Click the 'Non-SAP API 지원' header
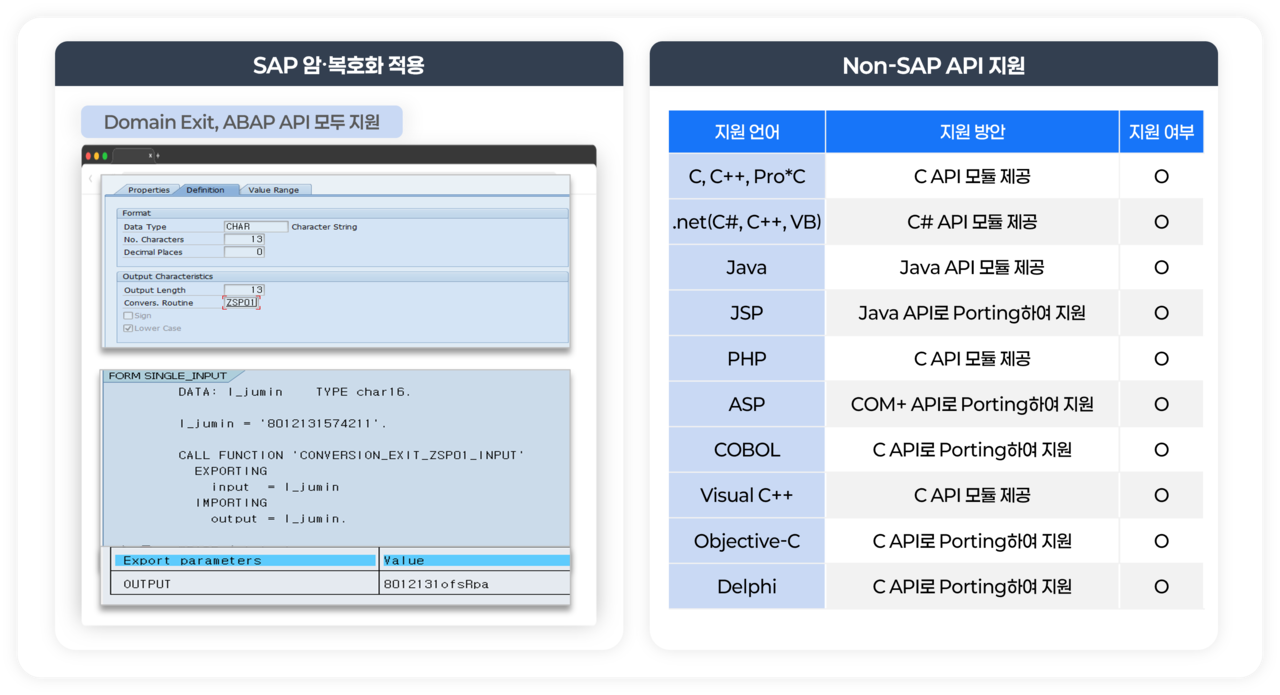Viewport: 1280px width, 695px height. [x=934, y=66]
